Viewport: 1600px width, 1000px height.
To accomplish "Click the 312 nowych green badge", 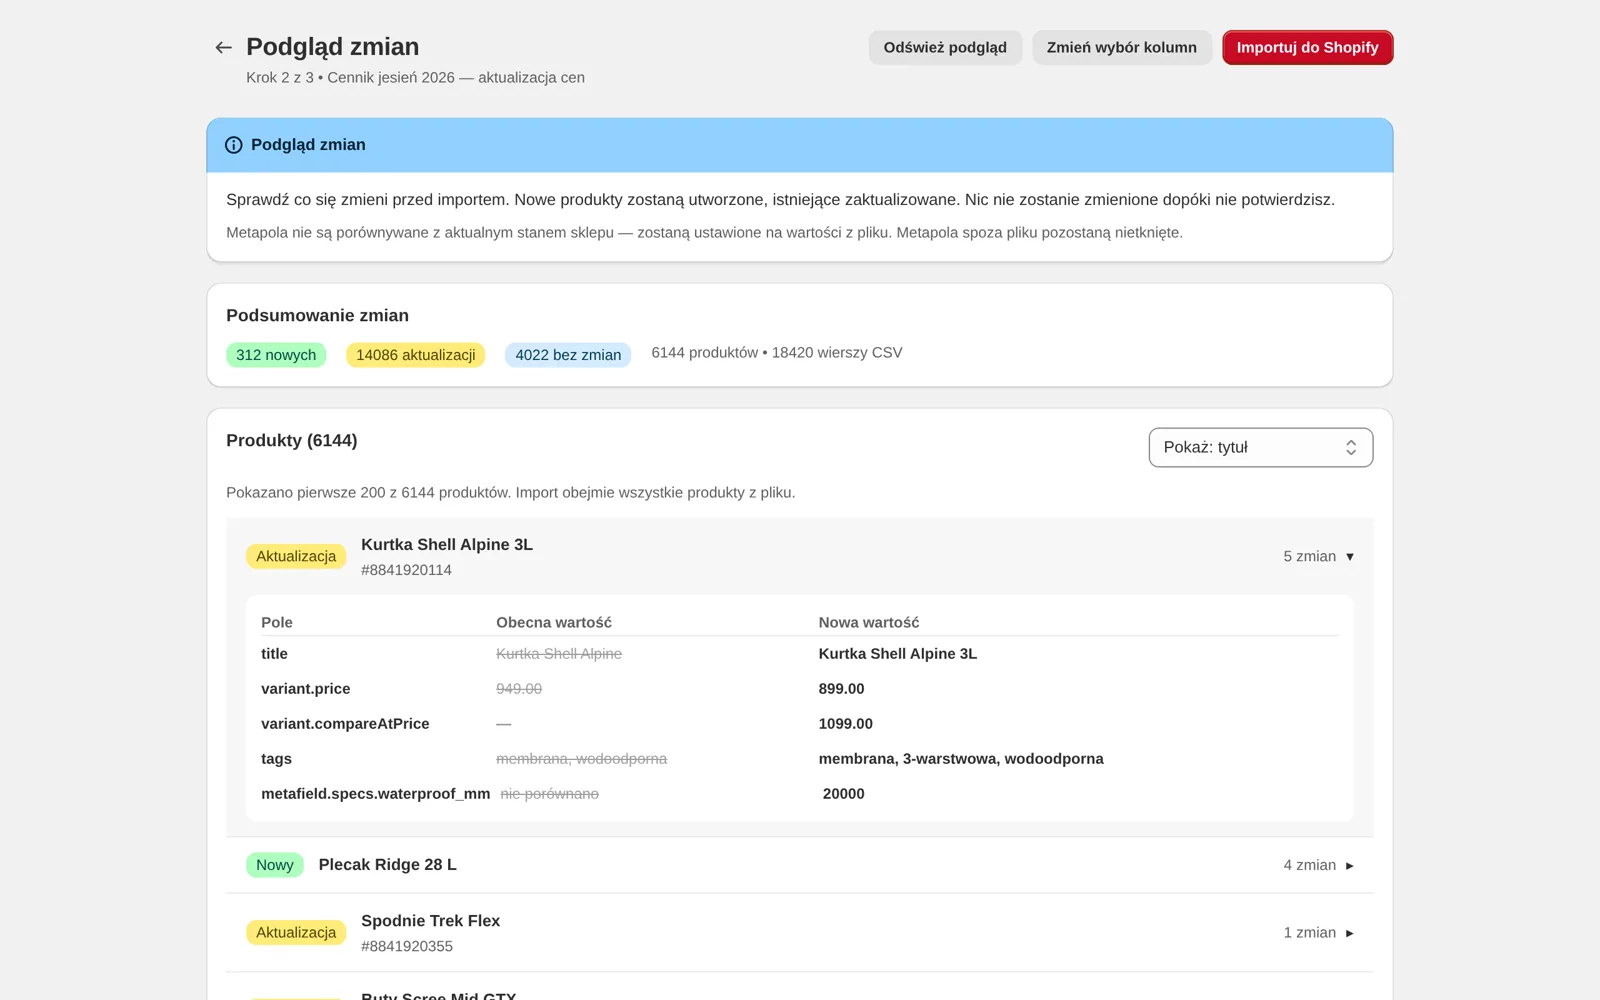I will (x=276, y=355).
